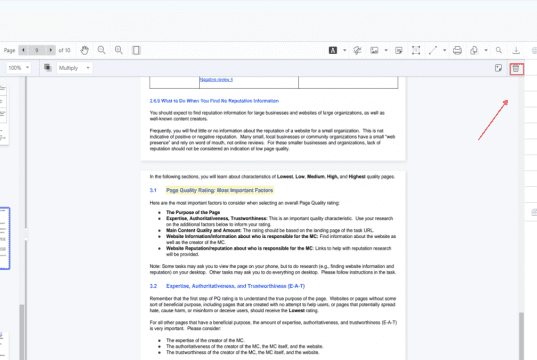This screenshot has width=537, height=360.
Task: Select the text highlight tool
Action: (333, 50)
